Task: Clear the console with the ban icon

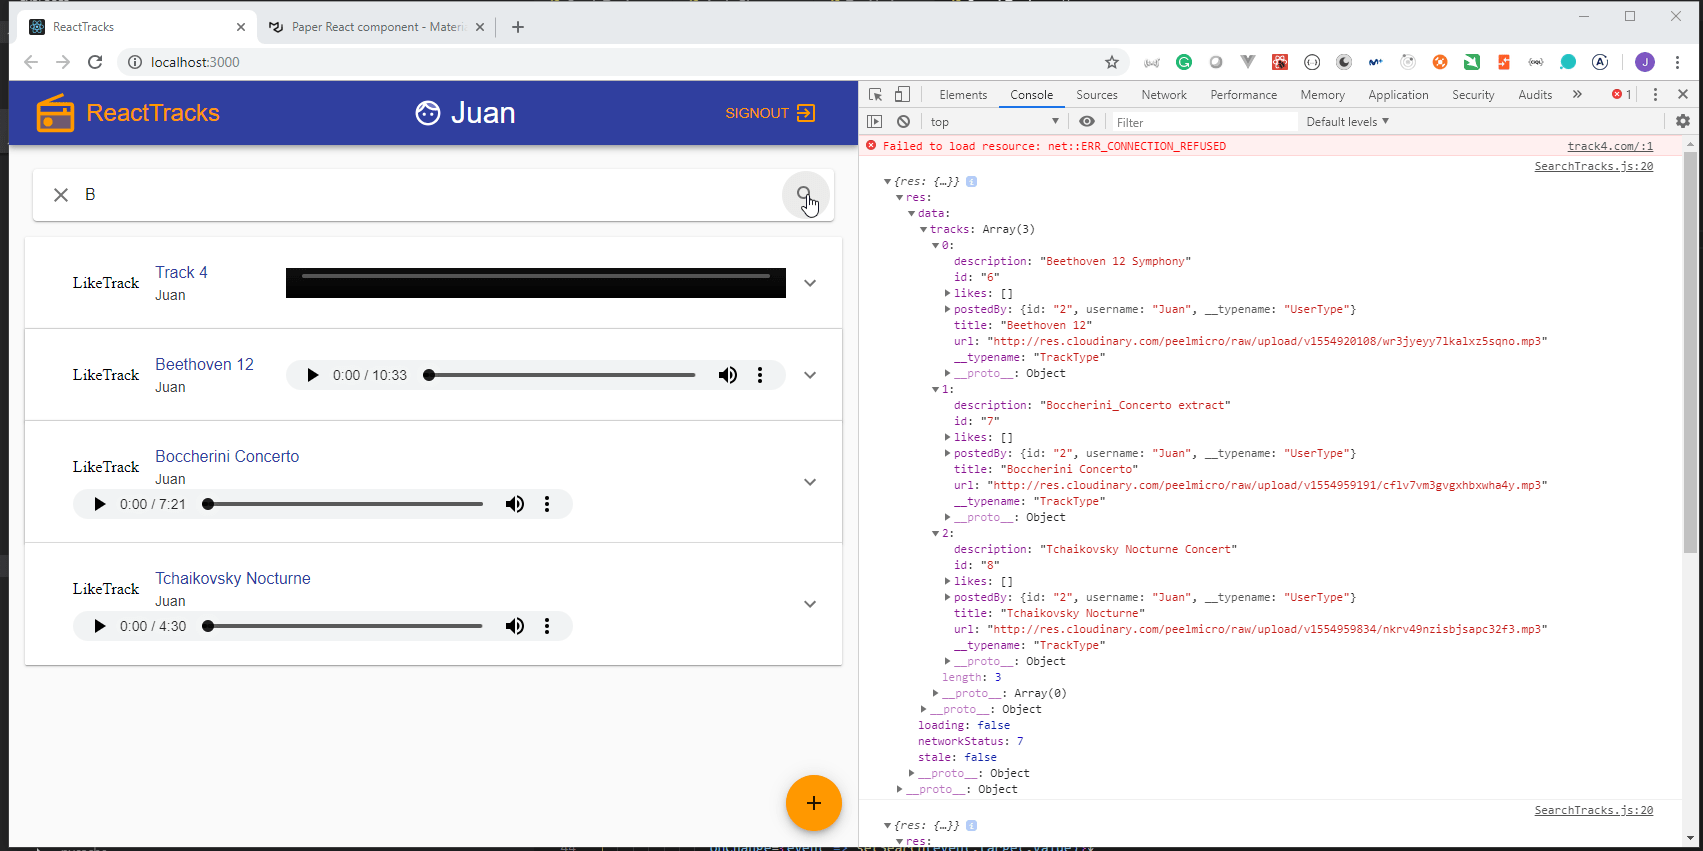Action: 903,121
